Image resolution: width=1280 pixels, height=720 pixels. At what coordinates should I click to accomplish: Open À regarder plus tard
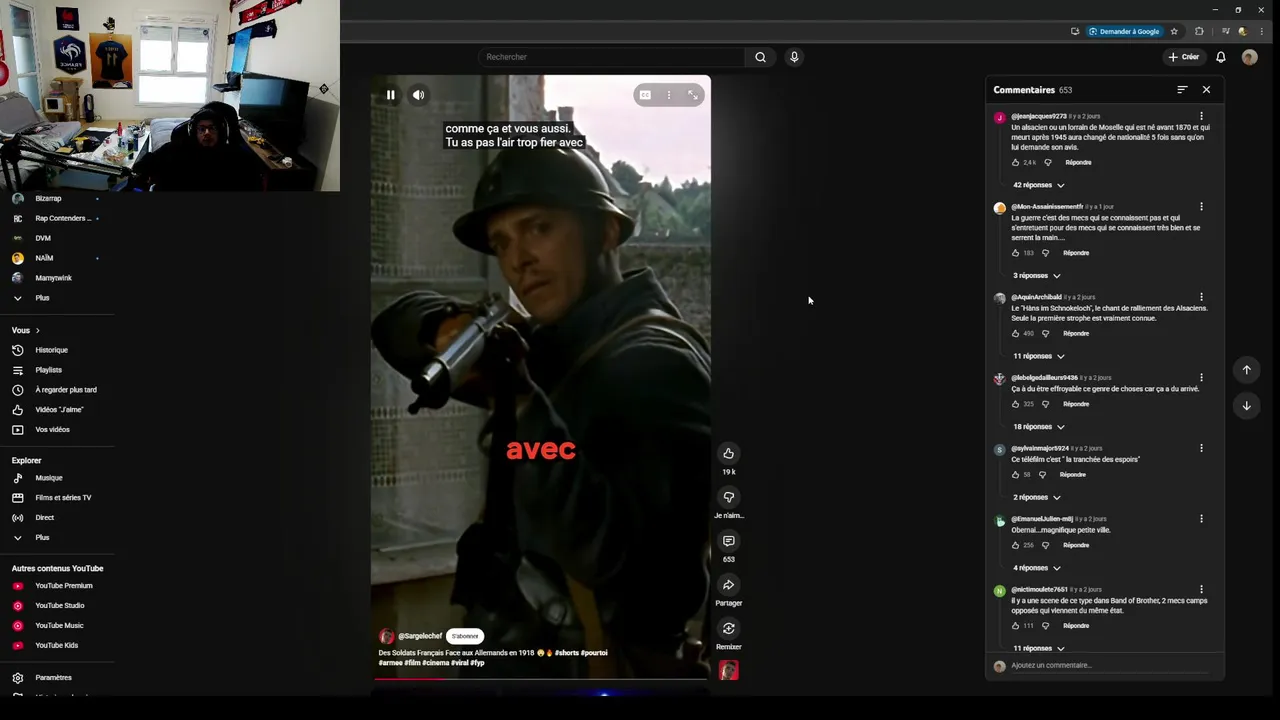tap(66, 390)
